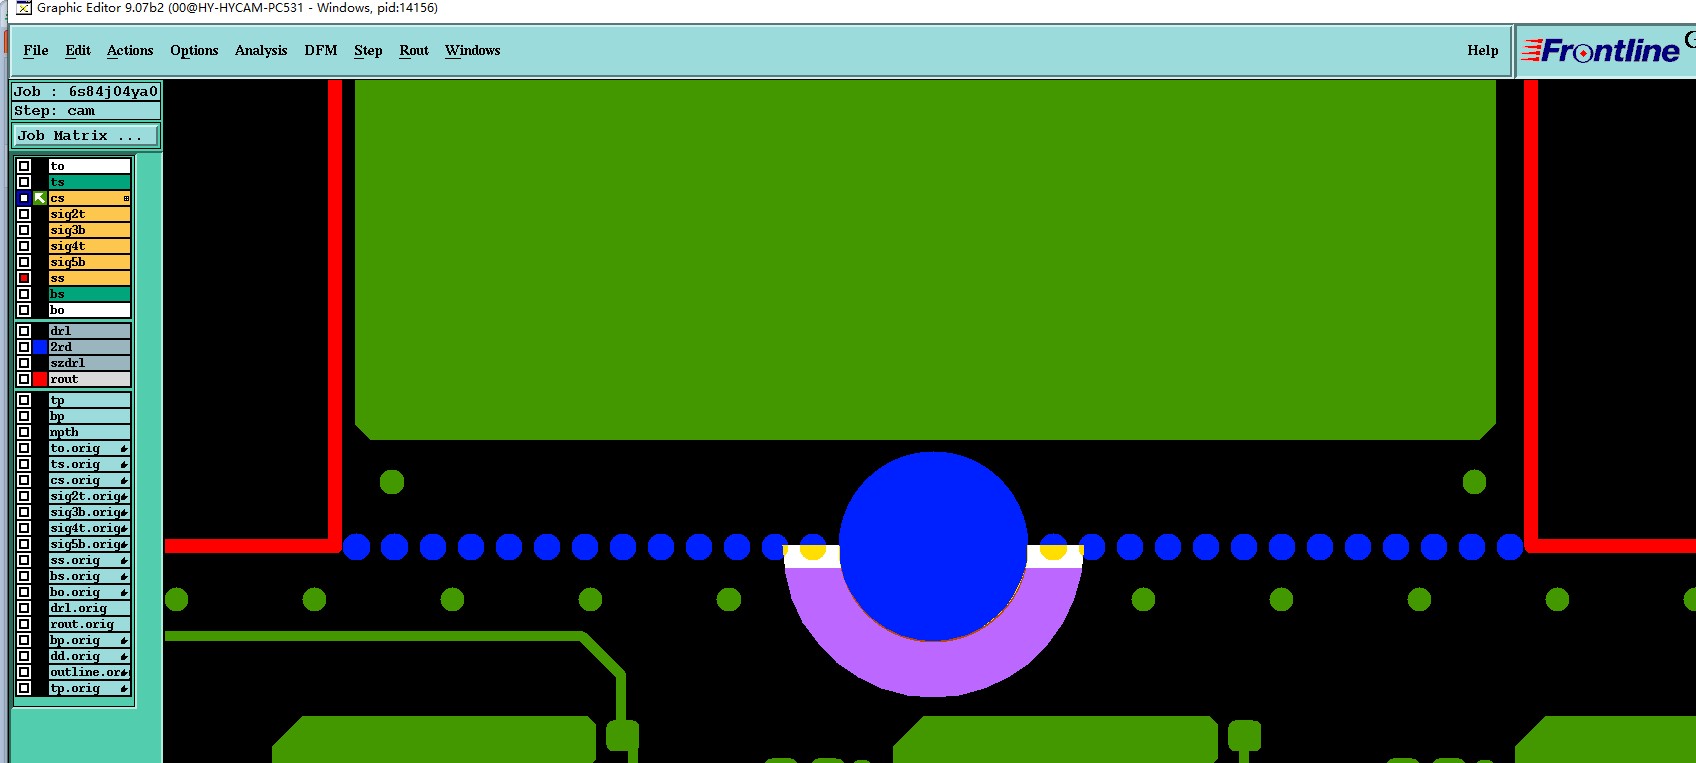1696x763 pixels.
Task: Toggle display checkbox for outline.orig layer
Action: [24, 672]
